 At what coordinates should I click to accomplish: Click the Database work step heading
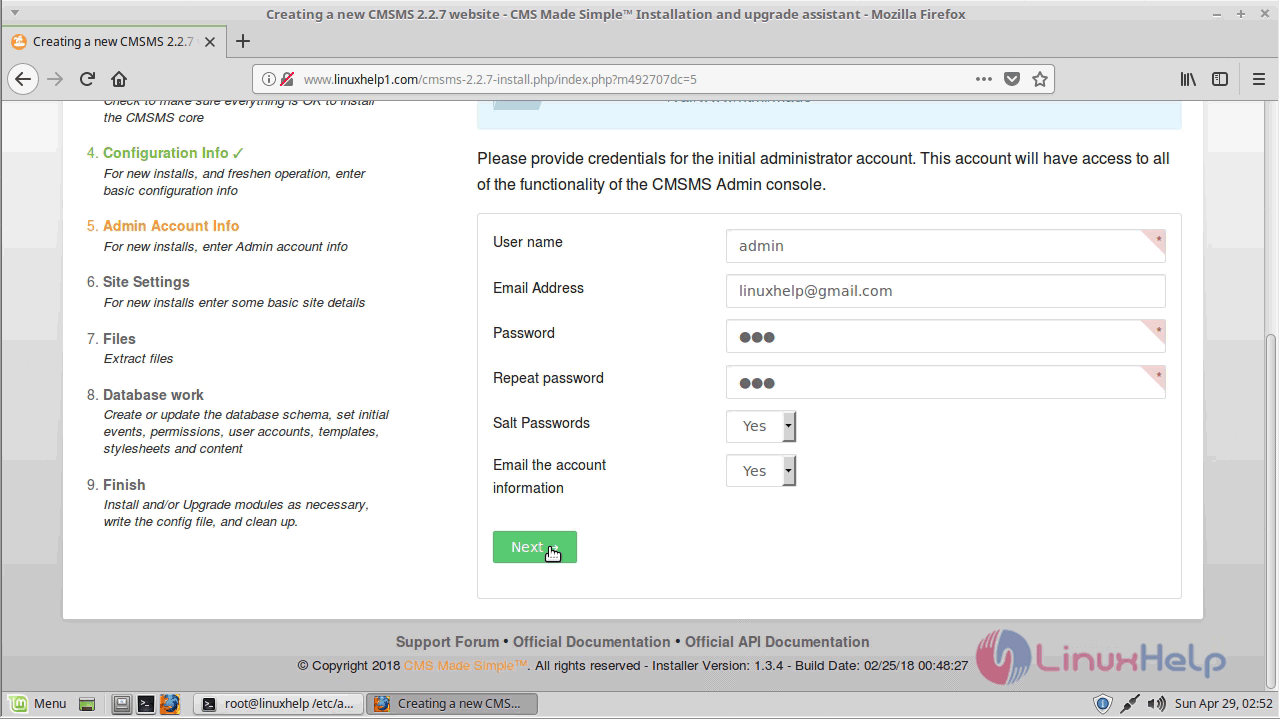153,395
